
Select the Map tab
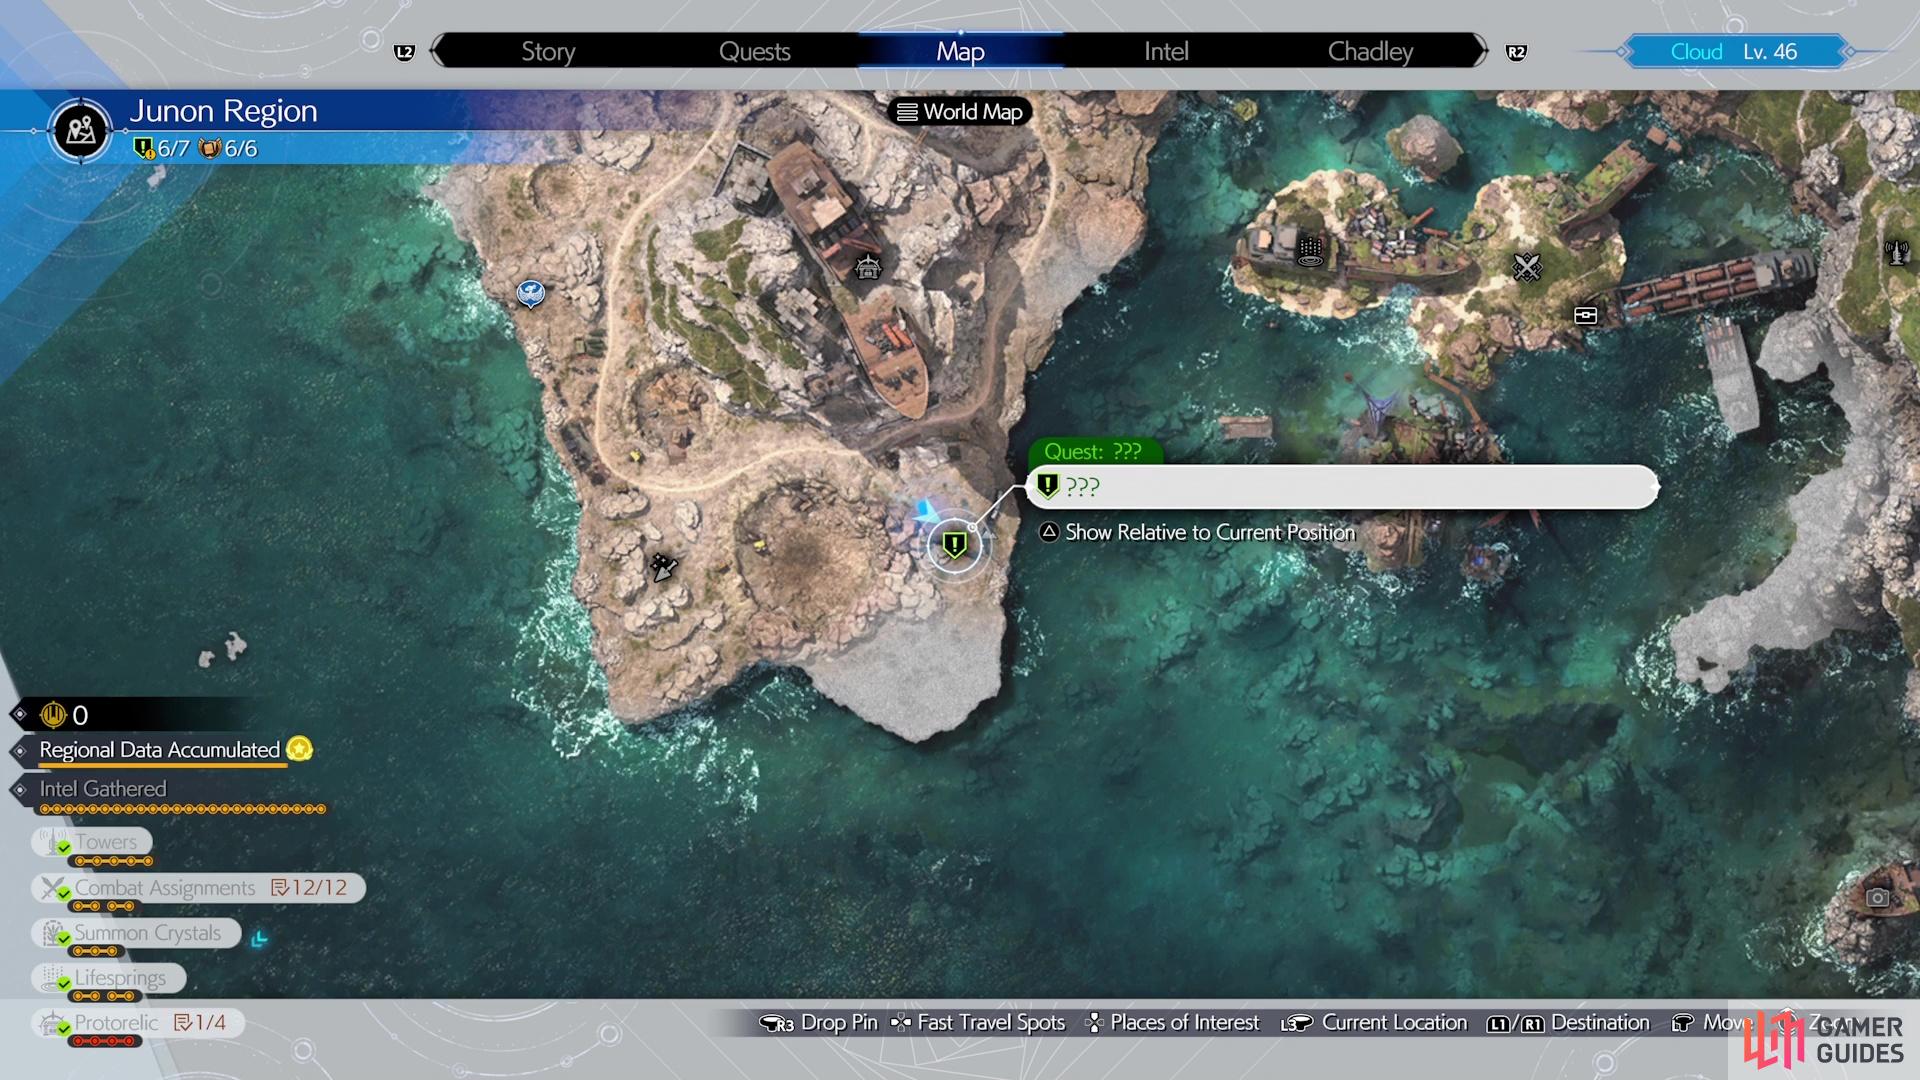[960, 51]
